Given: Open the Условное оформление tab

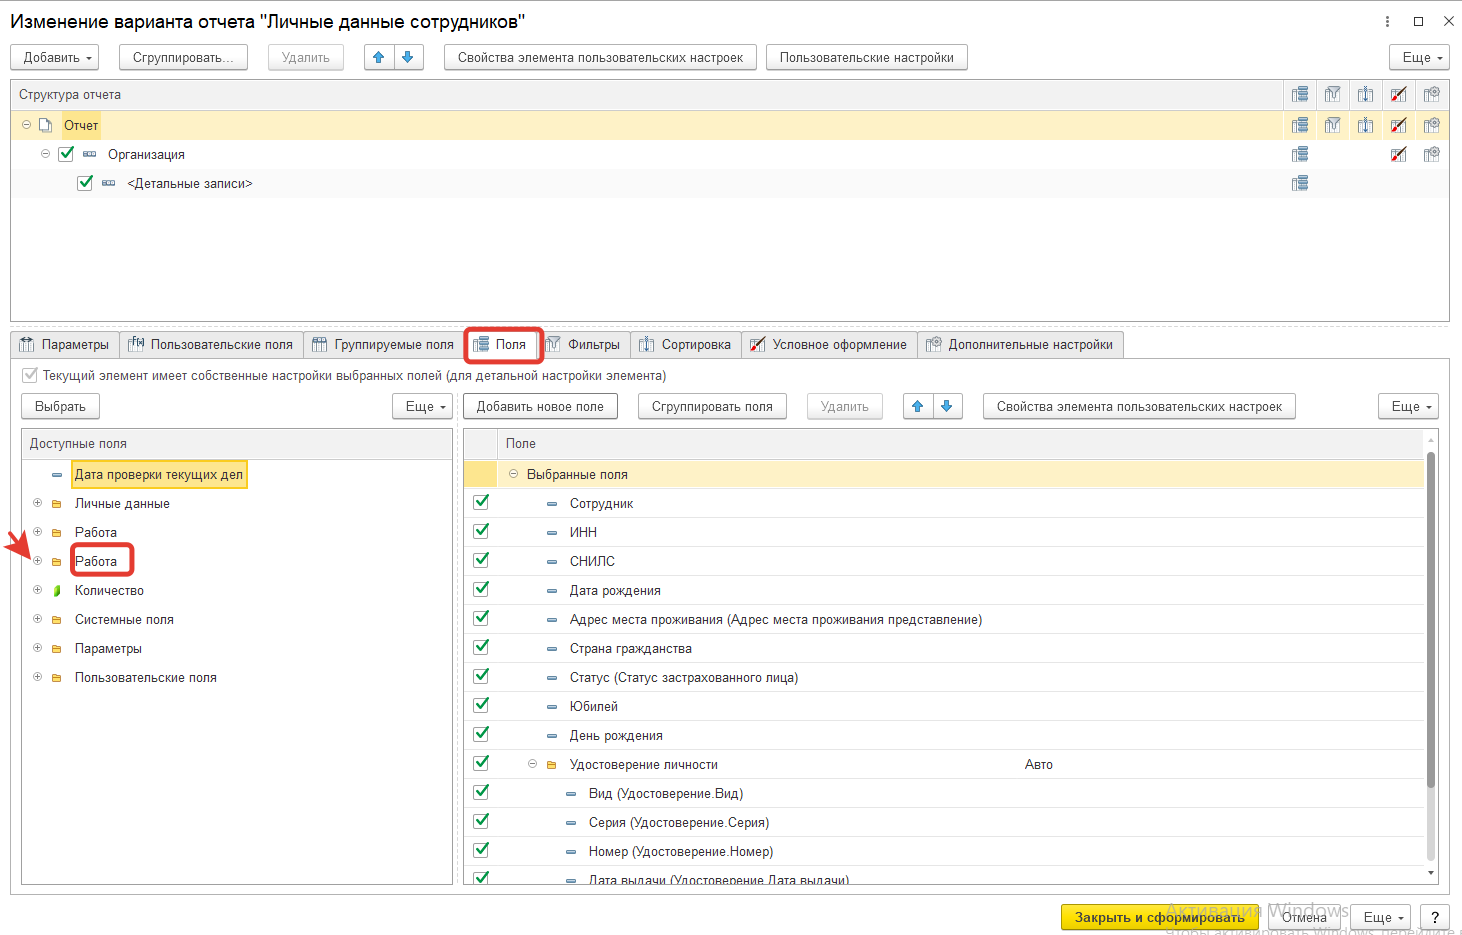Looking at the screenshot, I should coord(829,345).
